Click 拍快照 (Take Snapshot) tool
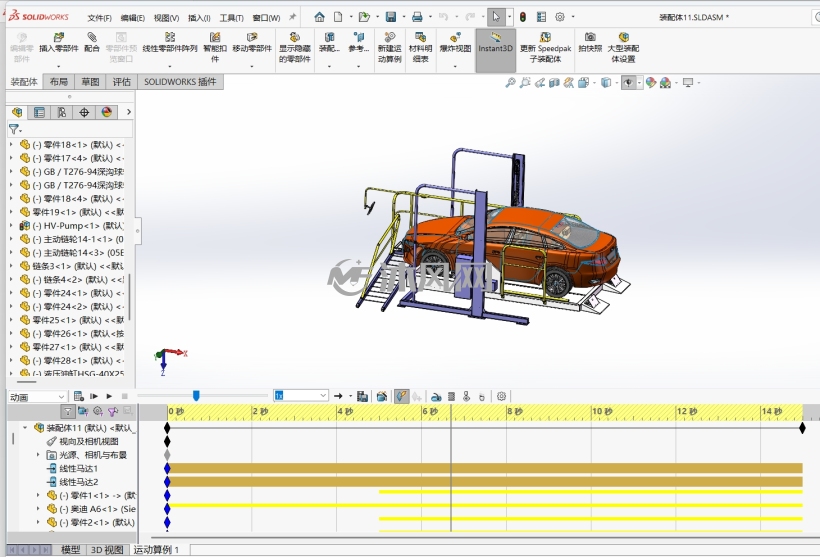 590,43
